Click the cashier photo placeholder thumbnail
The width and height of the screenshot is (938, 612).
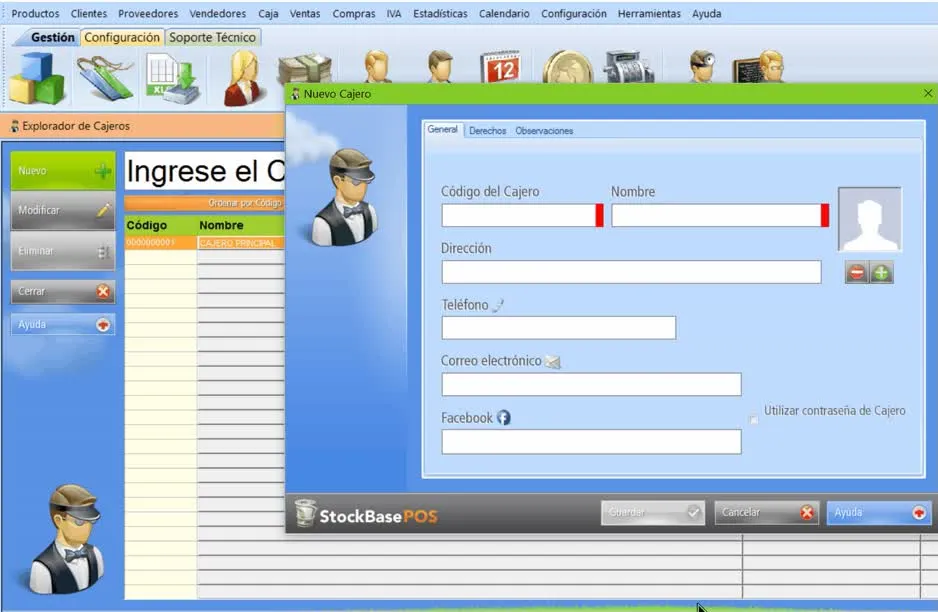(x=869, y=219)
